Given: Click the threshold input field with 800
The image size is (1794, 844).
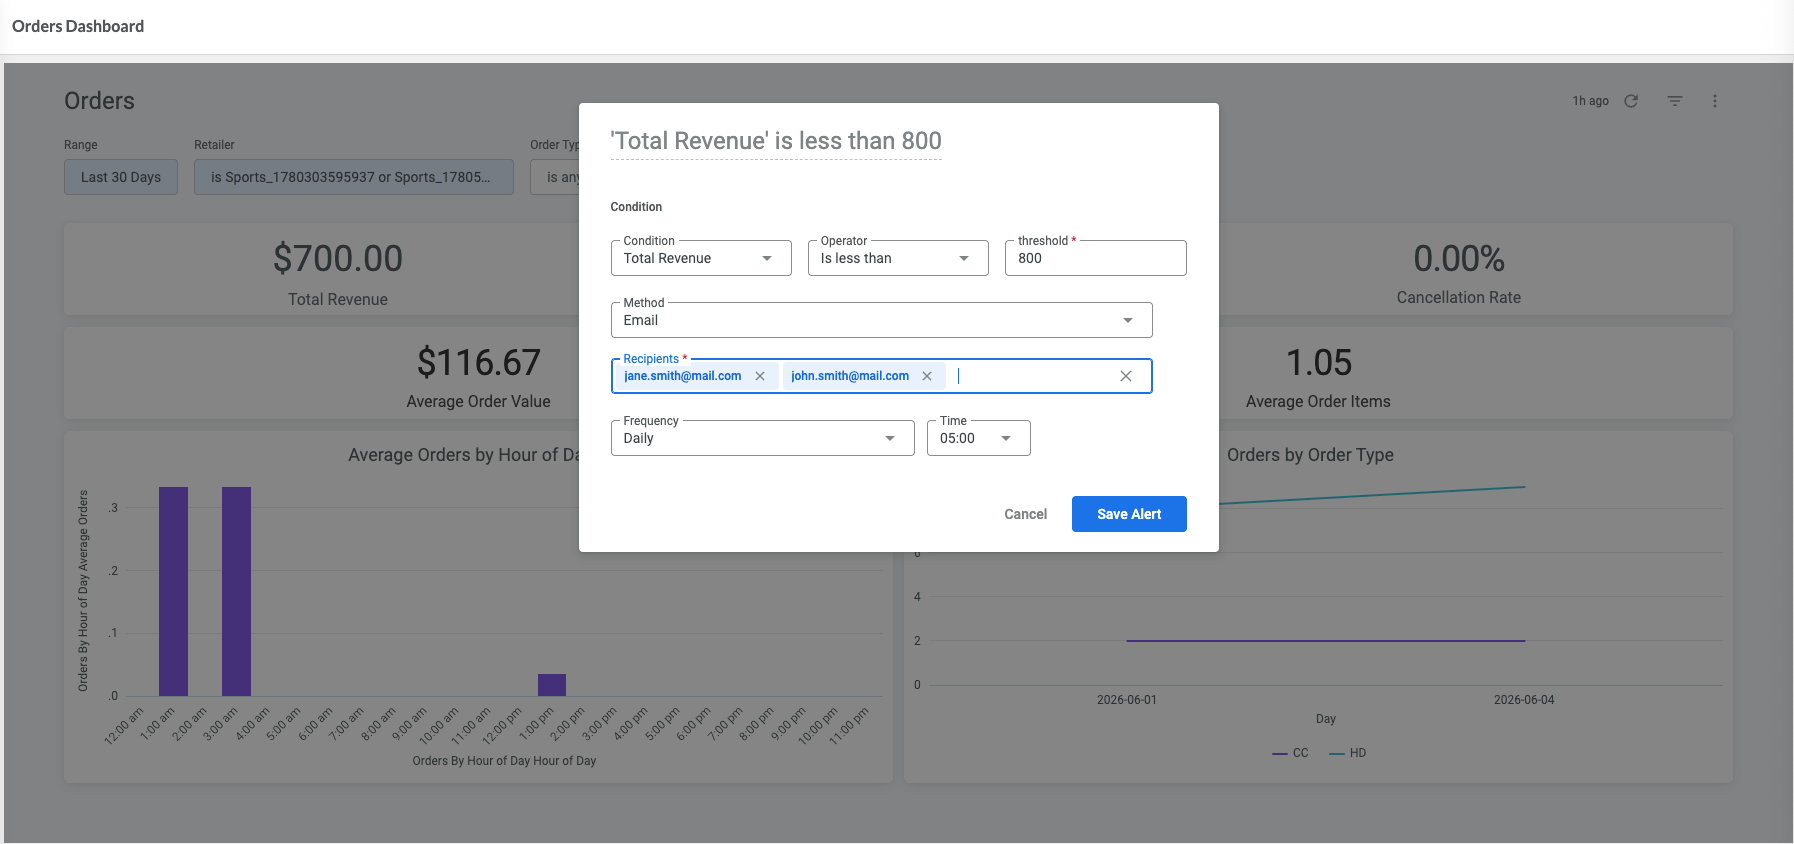Looking at the screenshot, I should (x=1095, y=258).
